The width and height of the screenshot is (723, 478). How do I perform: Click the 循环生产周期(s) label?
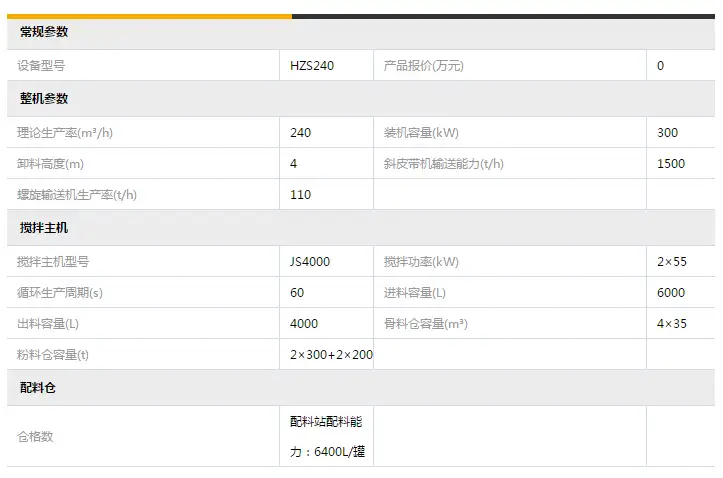(61, 293)
